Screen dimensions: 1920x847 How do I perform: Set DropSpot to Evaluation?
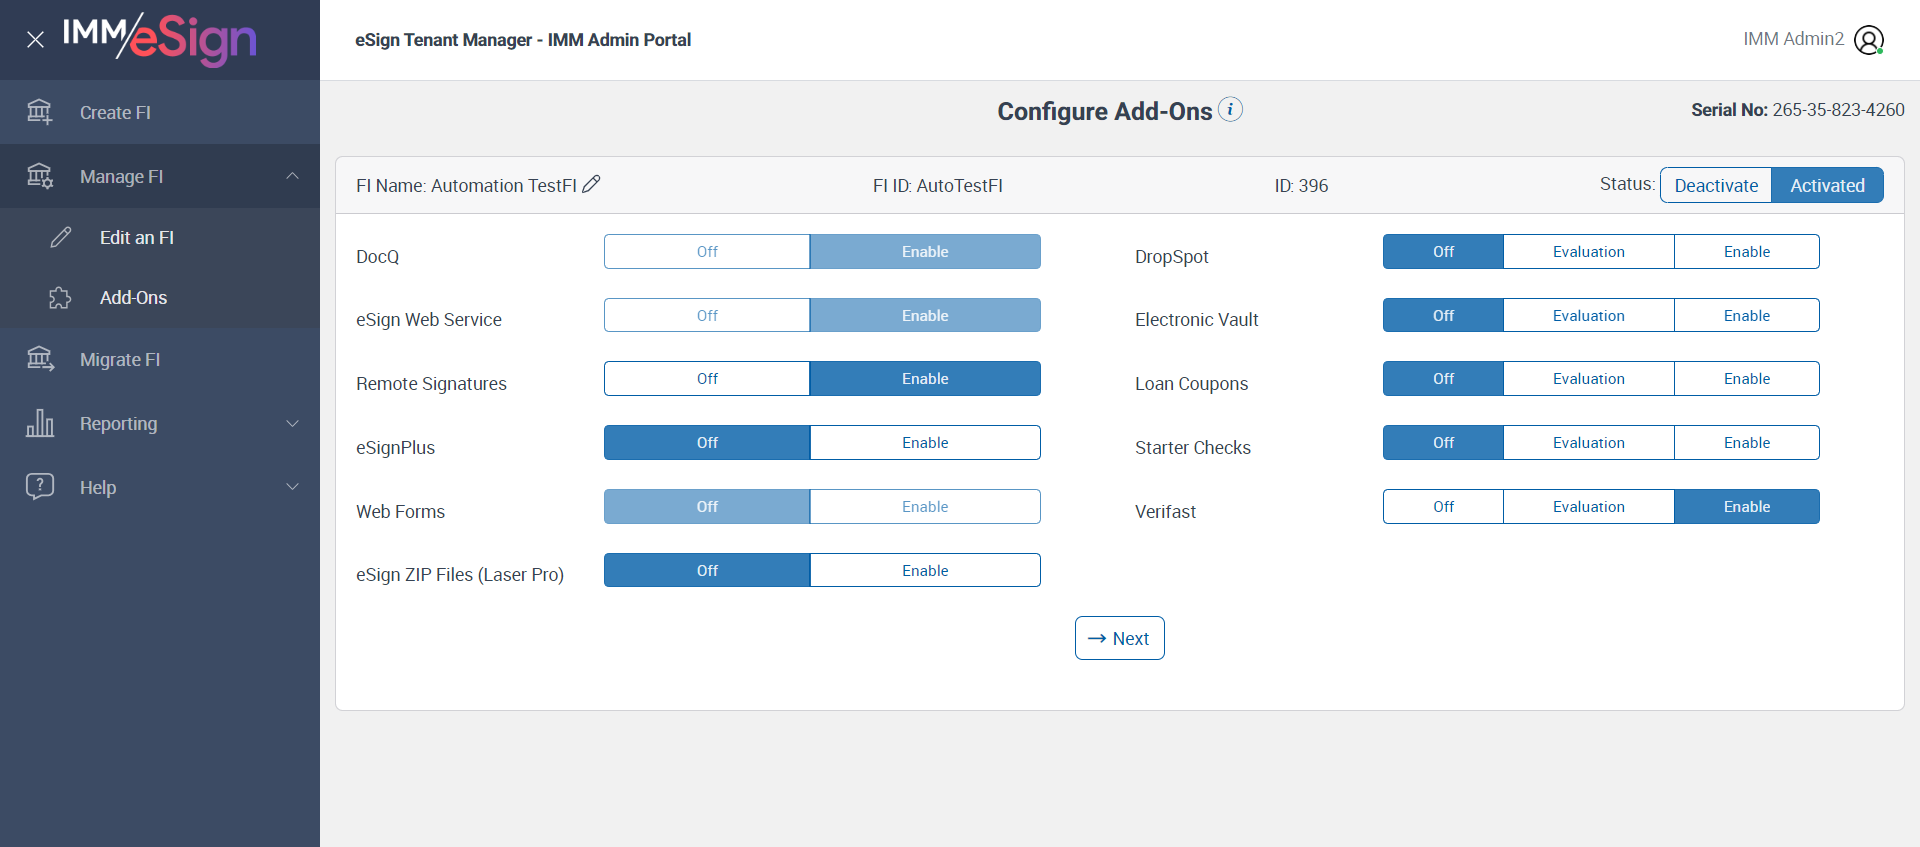pos(1588,252)
